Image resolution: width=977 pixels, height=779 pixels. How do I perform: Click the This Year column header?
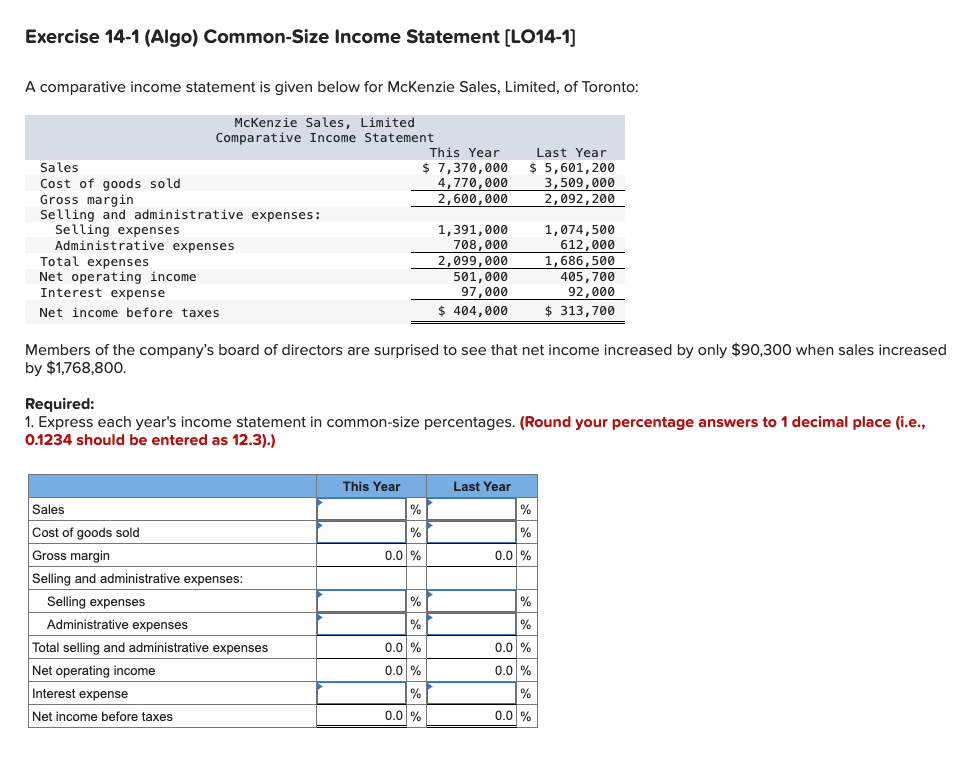click(372, 486)
